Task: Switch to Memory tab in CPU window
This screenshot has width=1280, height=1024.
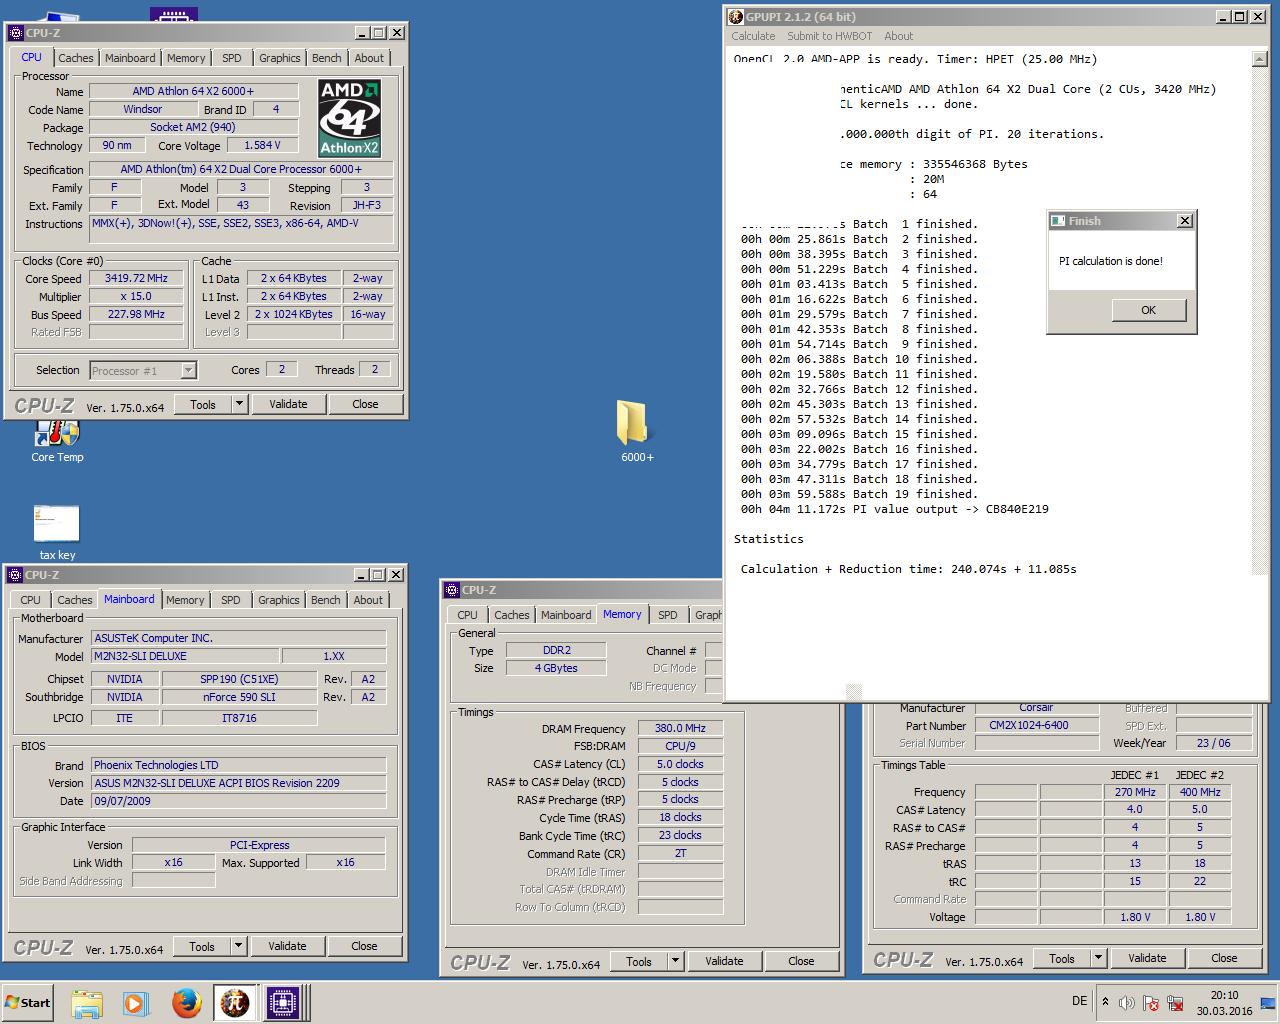Action: click(186, 58)
